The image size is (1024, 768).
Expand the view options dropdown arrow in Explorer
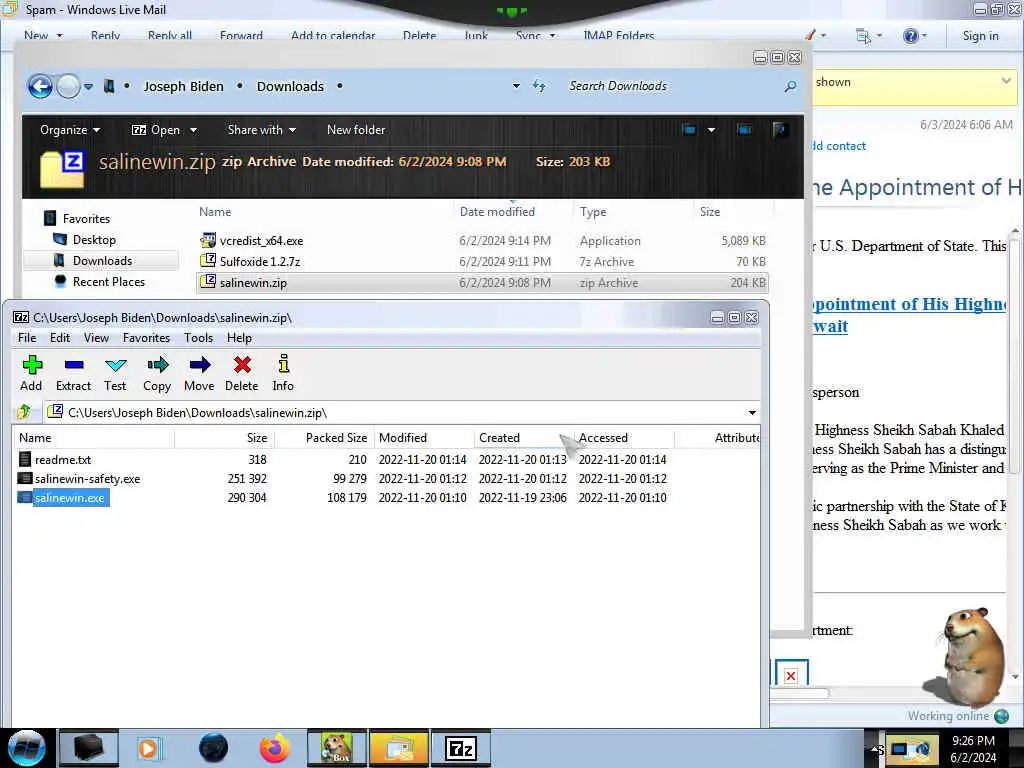click(711, 130)
